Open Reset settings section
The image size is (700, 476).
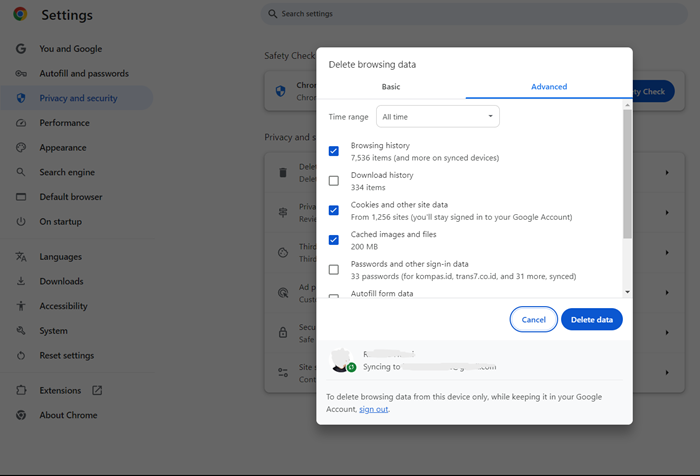(67, 355)
